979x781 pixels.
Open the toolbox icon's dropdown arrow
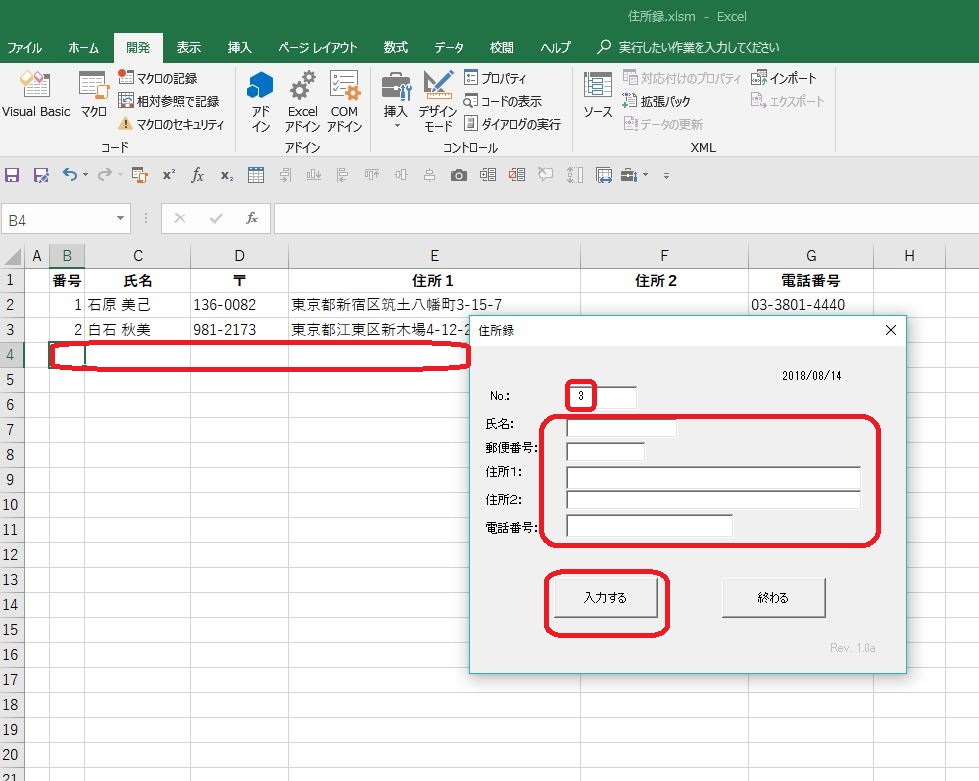[x=646, y=175]
